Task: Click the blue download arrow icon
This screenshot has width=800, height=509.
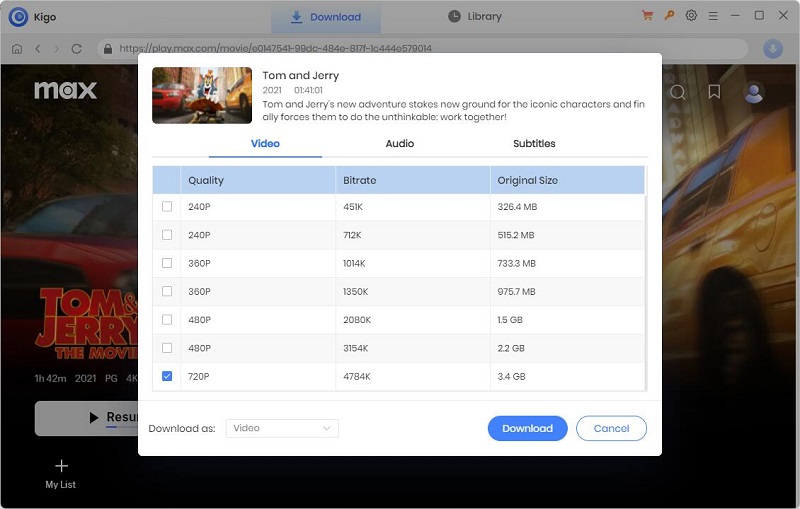Action: (x=773, y=48)
